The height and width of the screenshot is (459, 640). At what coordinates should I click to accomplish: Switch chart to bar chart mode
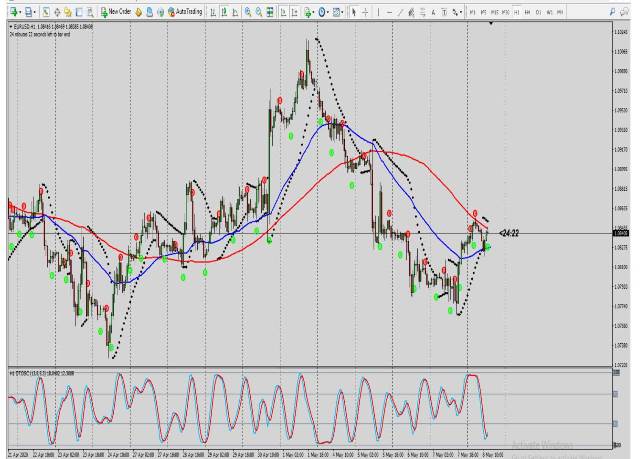coord(211,11)
